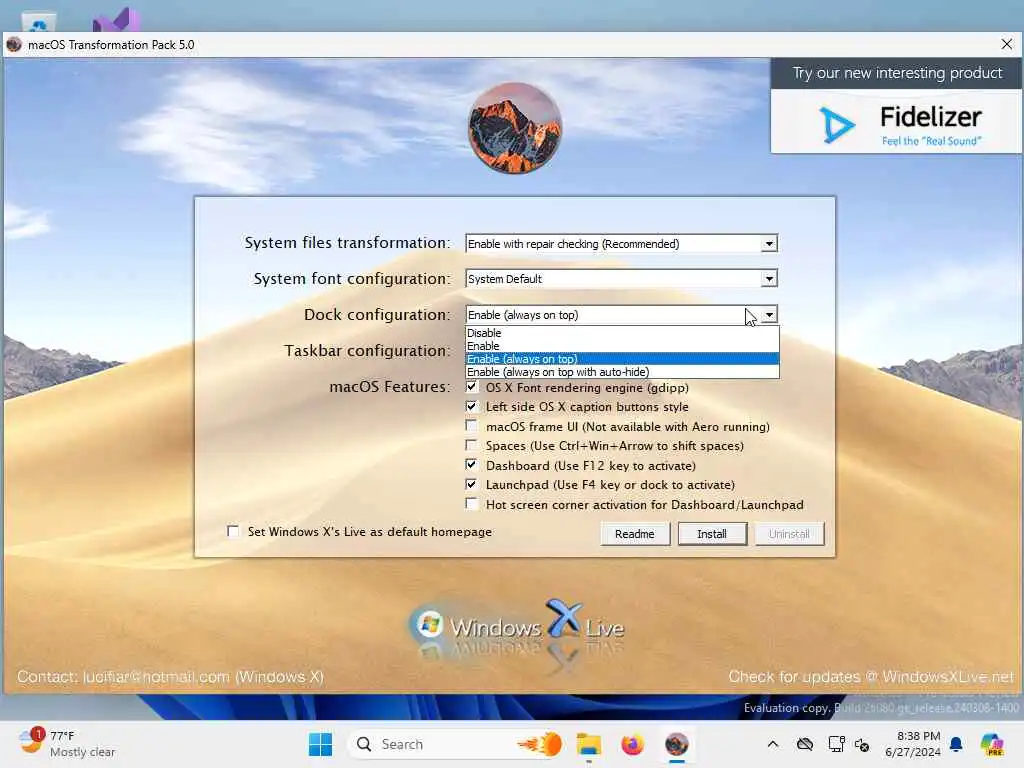The image size is (1024, 768).
Task: Toggle Dashboard (Use F12 key) checkbox
Action: click(472, 465)
